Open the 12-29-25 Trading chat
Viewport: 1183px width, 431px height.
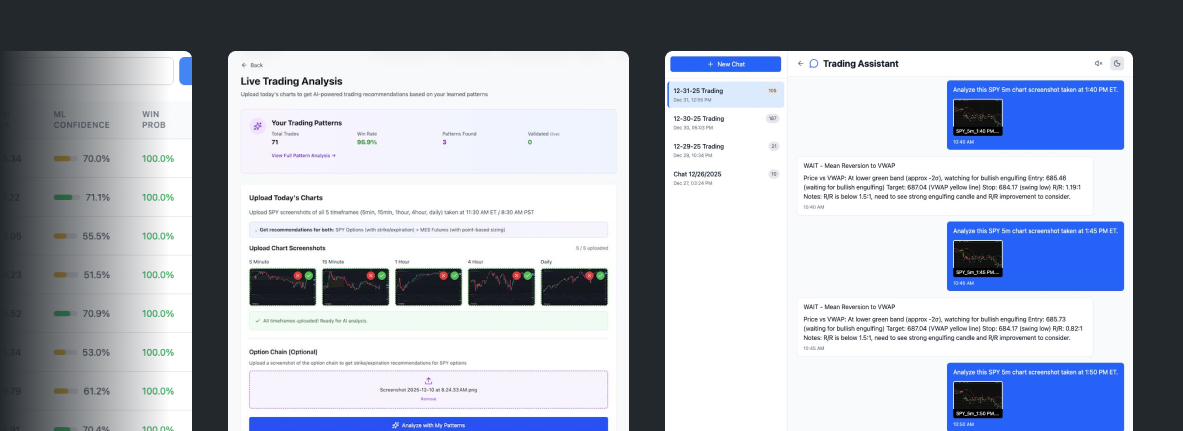(726, 149)
